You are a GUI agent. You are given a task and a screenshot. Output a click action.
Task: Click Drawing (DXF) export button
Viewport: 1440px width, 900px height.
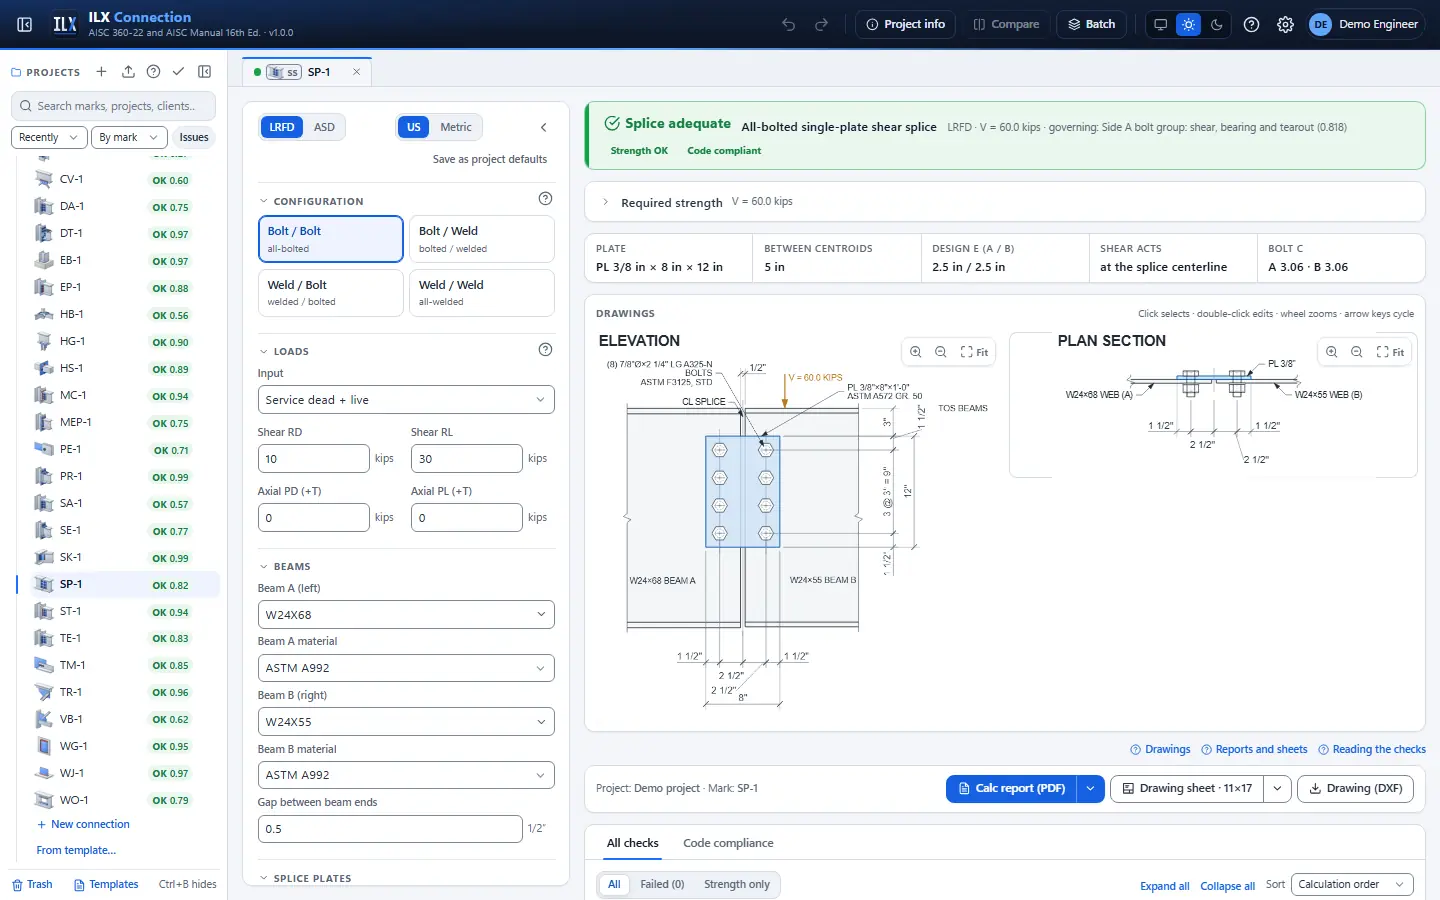pyautogui.click(x=1356, y=788)
